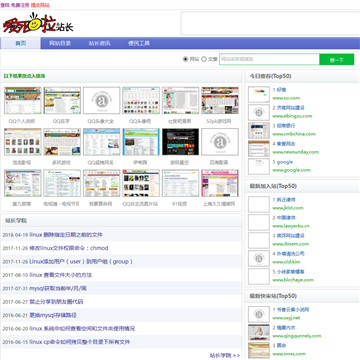Click the 站长学院 >> more link
360x360 pixels.
[x=225, y=355]
